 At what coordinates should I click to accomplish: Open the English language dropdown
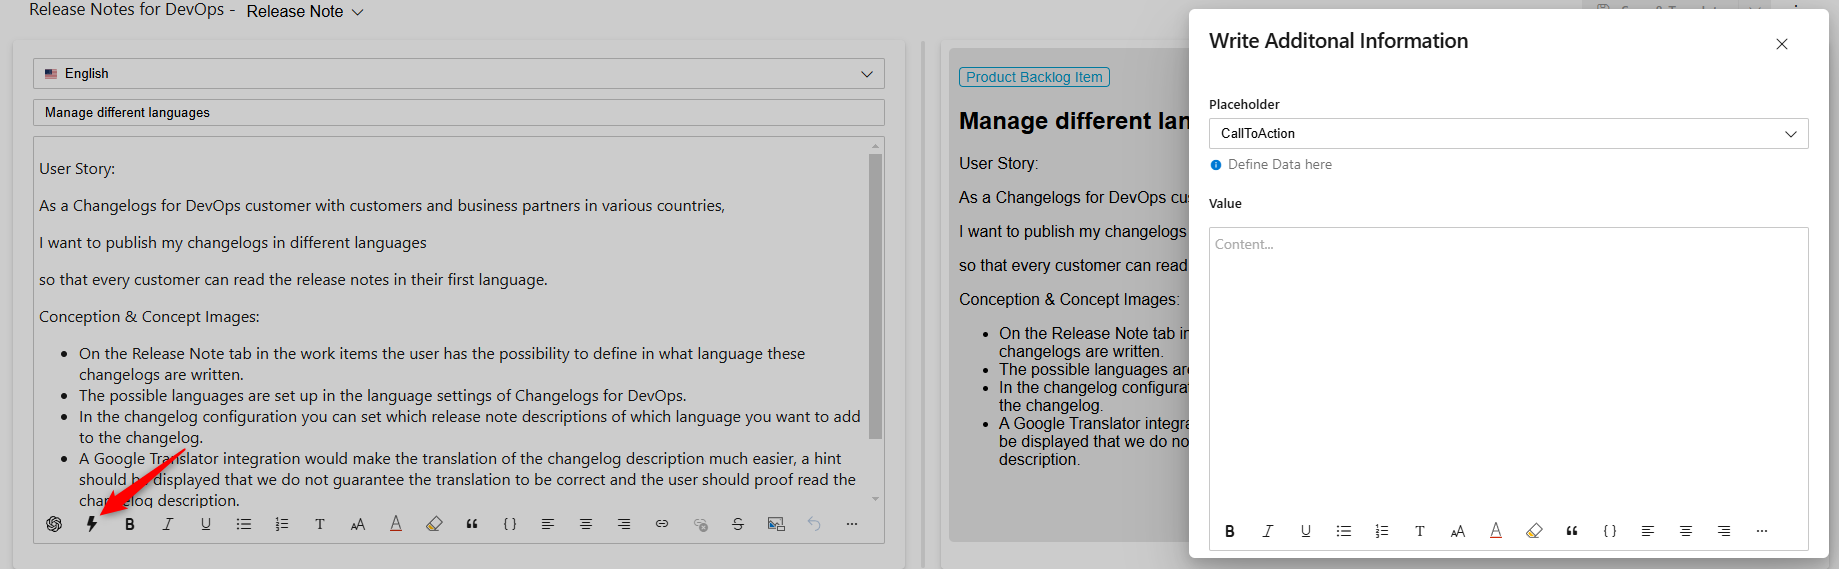(458, 74)
